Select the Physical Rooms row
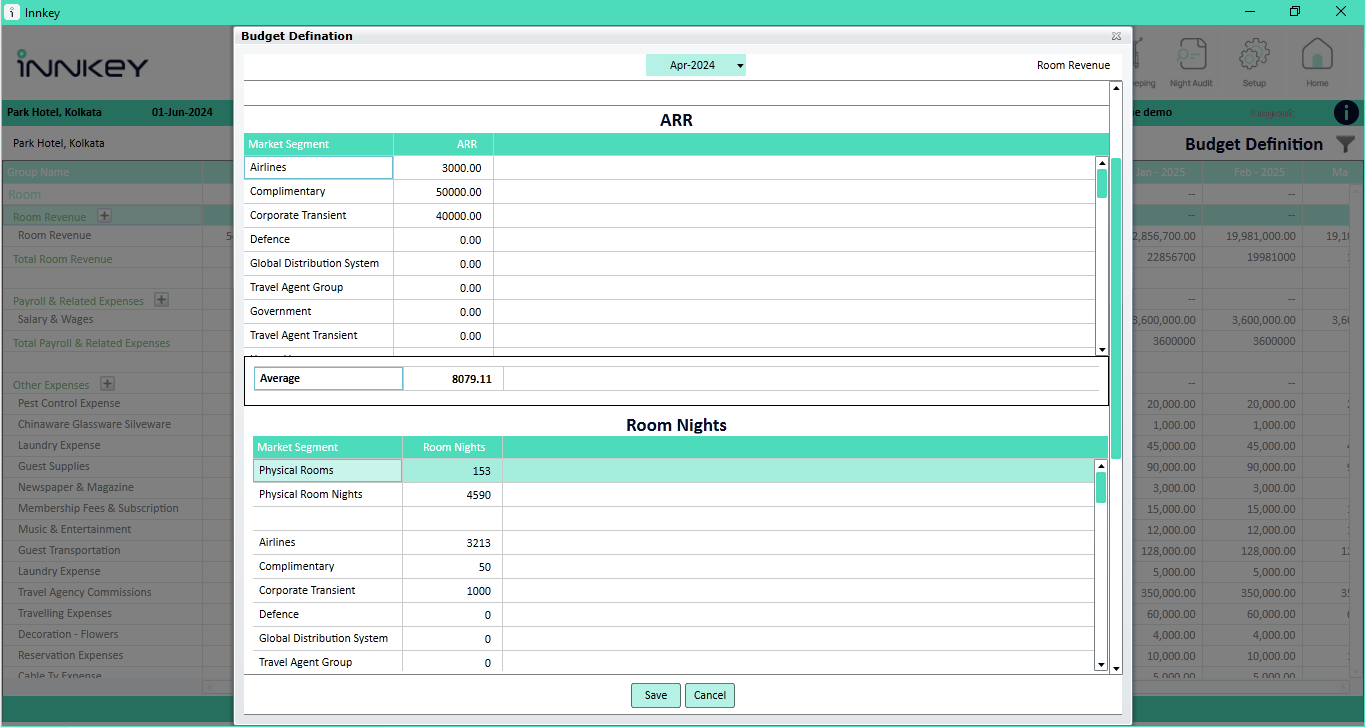Viewport: 1366px width, 728px height. click(673, 471)
